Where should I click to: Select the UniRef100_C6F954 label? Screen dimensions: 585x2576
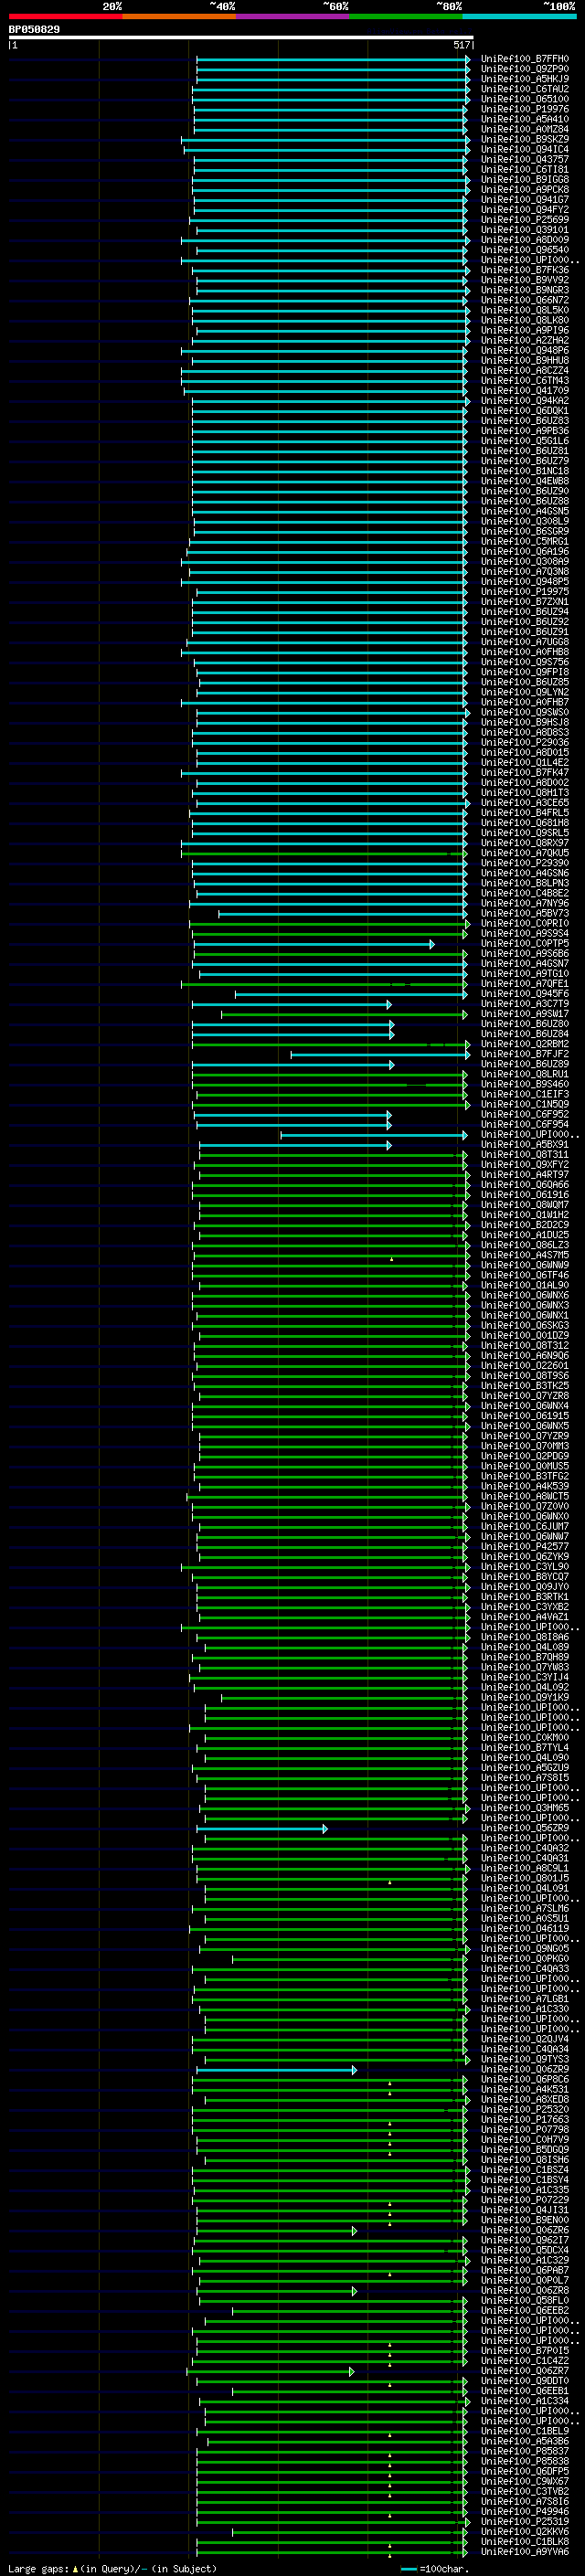click(x=524, y=1124)
